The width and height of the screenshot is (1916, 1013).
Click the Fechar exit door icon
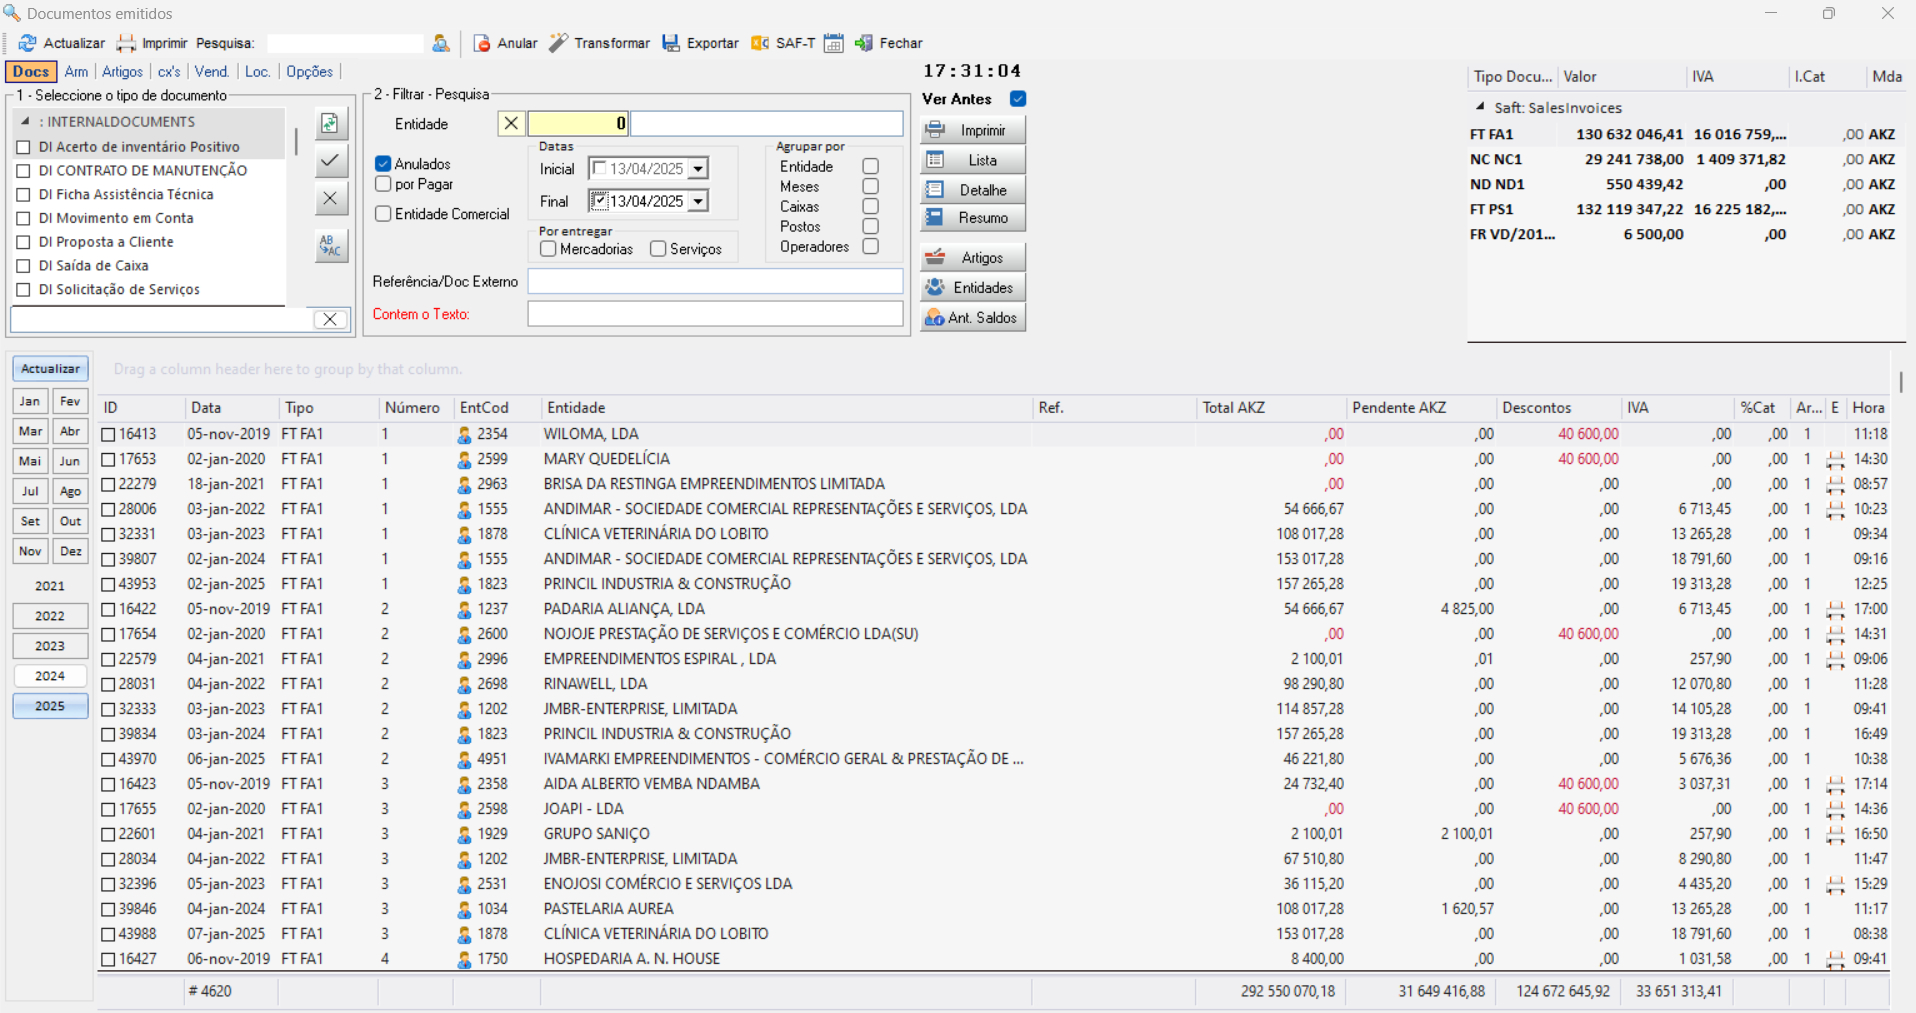click(864, 43)
